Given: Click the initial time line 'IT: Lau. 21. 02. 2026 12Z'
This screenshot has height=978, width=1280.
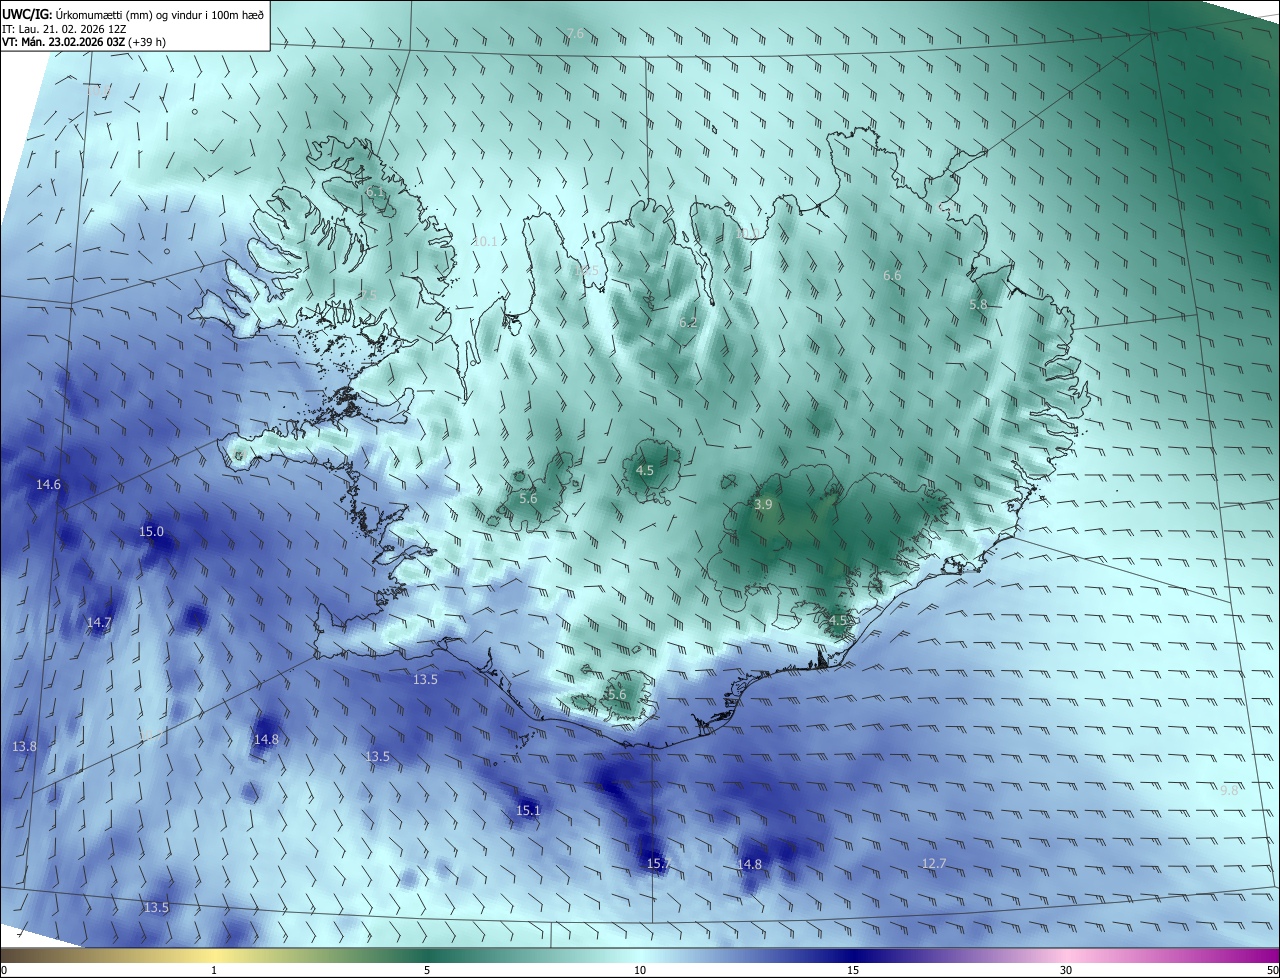Looking at the screenshot, I should tap(63, 28).
